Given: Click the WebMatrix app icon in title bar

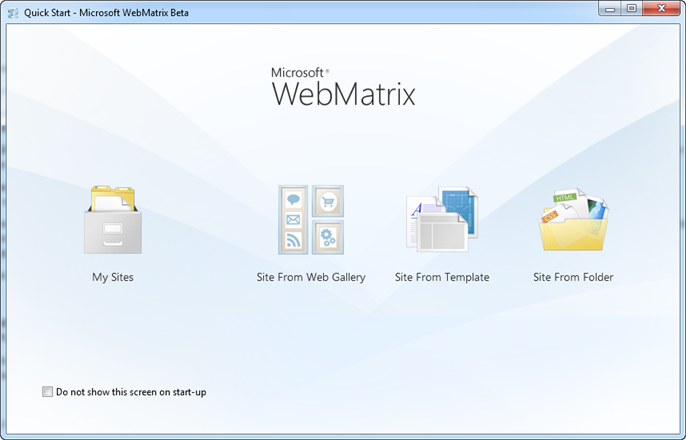Looking at the screenshot, I should pos(12,9).
